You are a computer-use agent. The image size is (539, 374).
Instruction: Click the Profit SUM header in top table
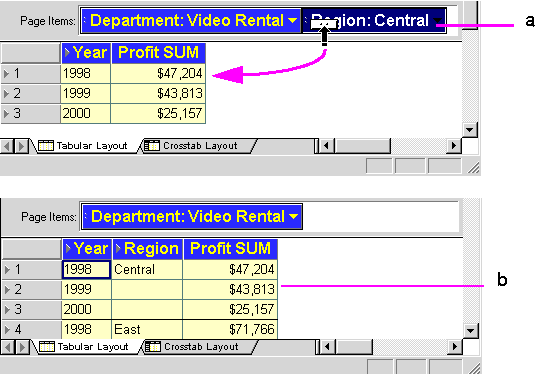coord(158,53)
